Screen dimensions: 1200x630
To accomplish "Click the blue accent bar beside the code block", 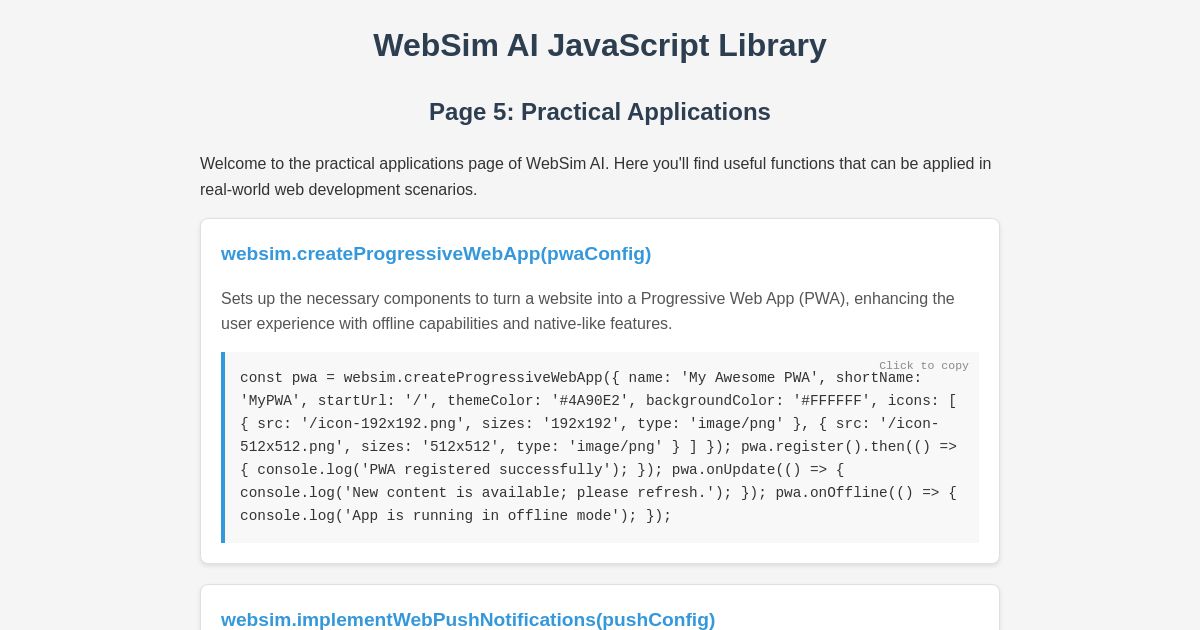I will coord(224,447).
